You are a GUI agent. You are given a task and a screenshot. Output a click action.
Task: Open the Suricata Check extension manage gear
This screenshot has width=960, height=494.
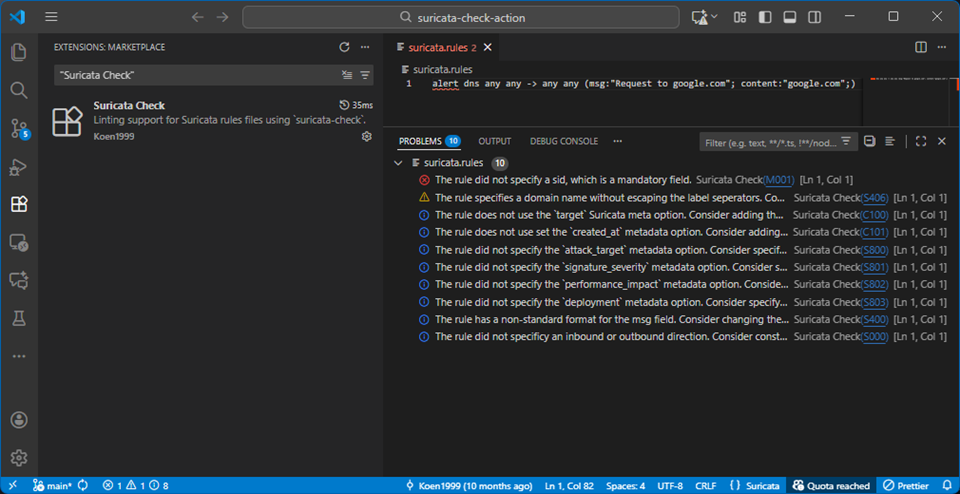[367, 137]
